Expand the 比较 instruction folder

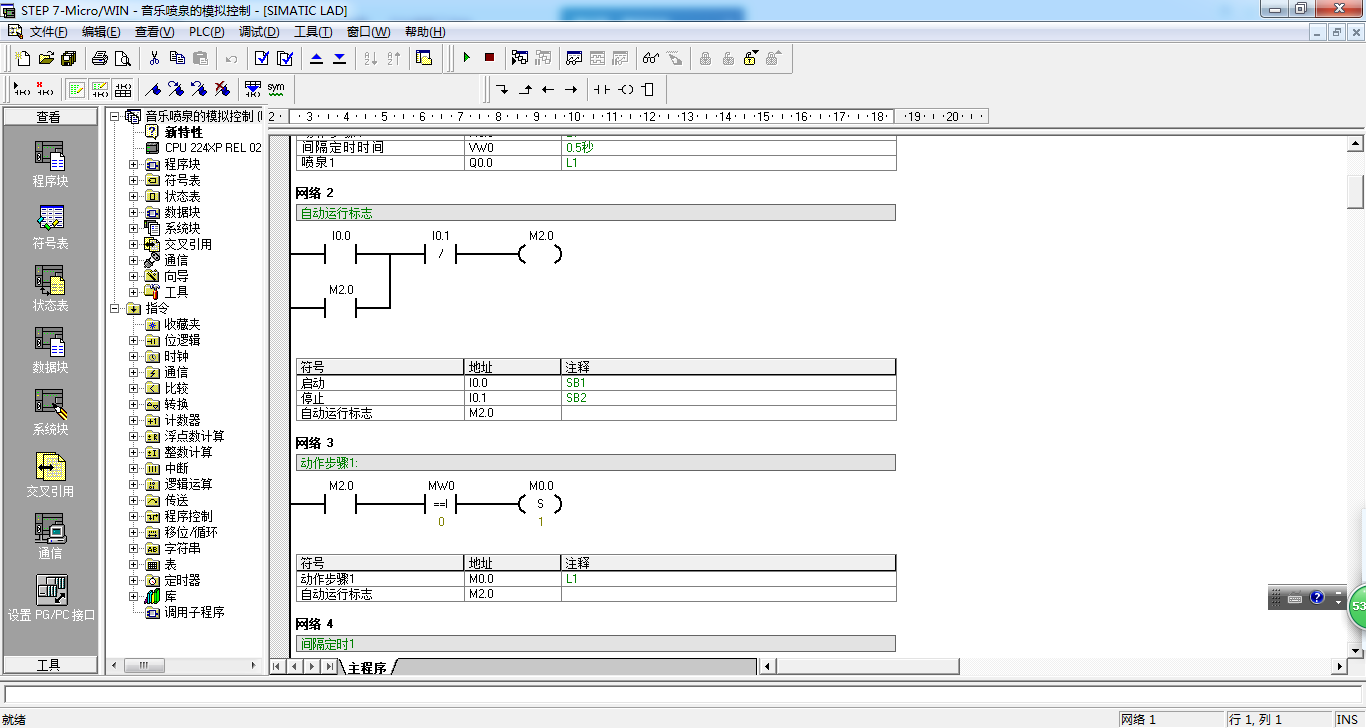(x=134, y=388)
